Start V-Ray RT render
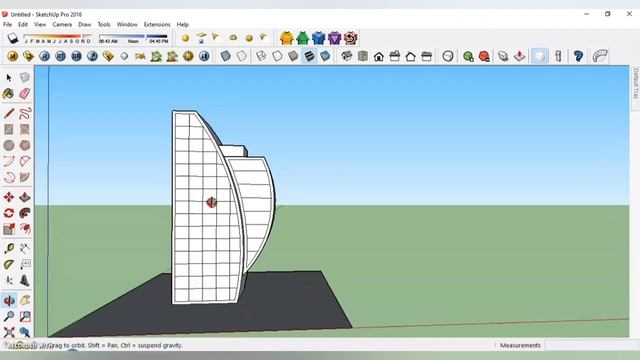 [x=60, y=56]
